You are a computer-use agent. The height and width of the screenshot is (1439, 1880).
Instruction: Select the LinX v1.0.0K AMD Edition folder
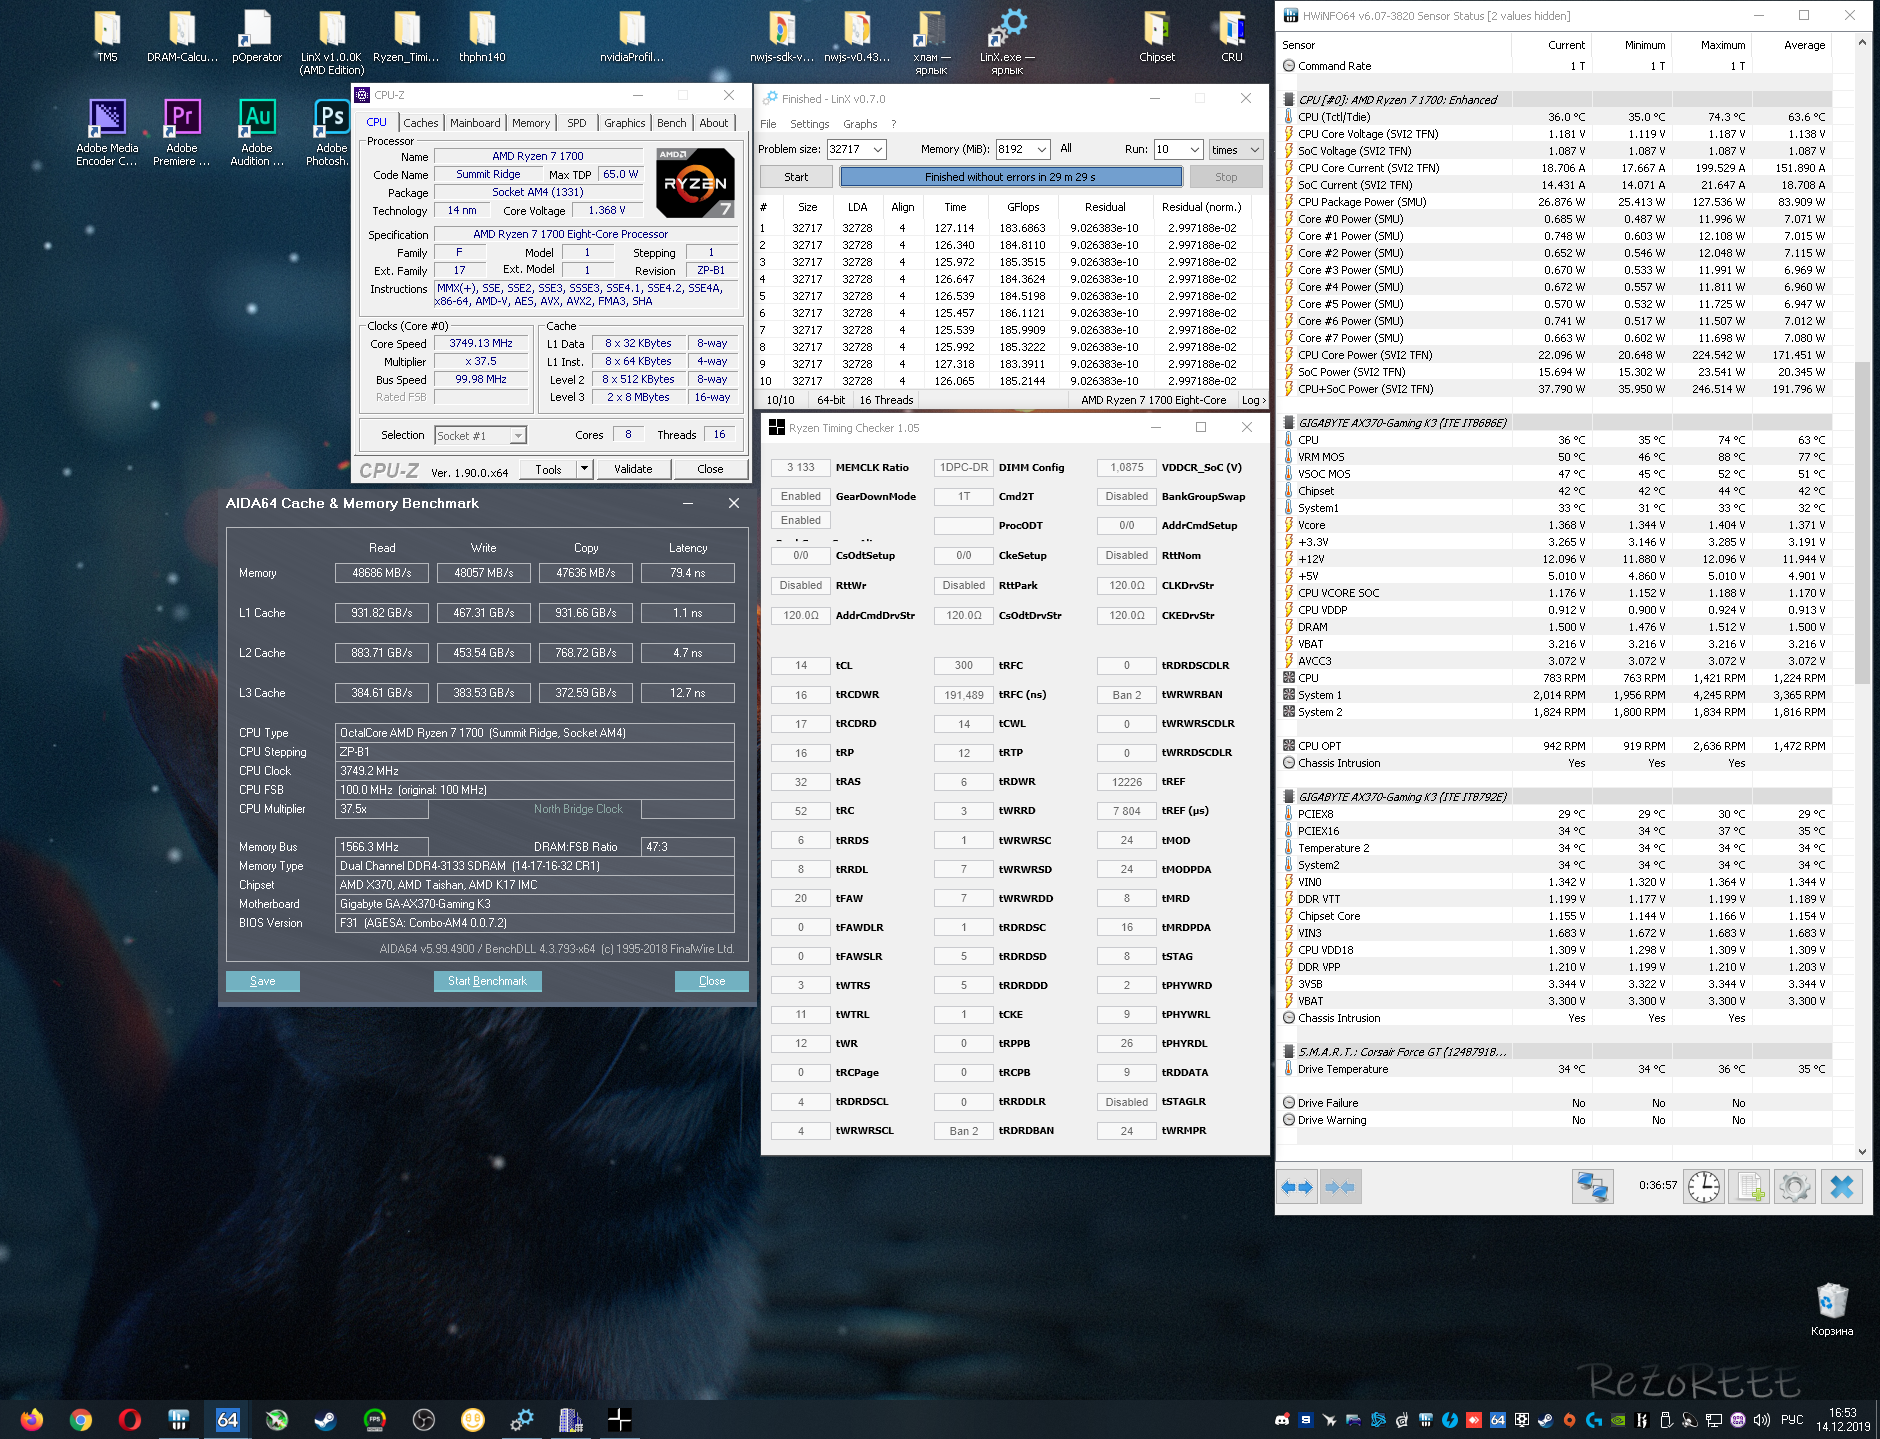click(332, 43)
